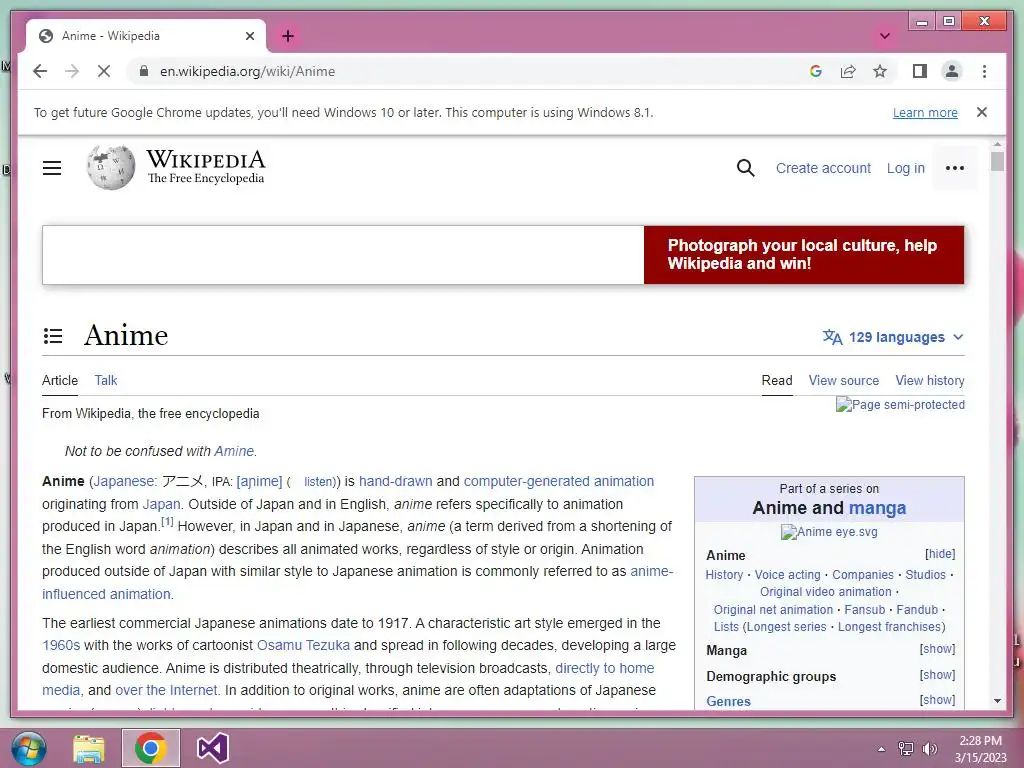Screen dimensions: 1024x768
Task: Open the Amine disambiguation link
Action: coord(234,451)
